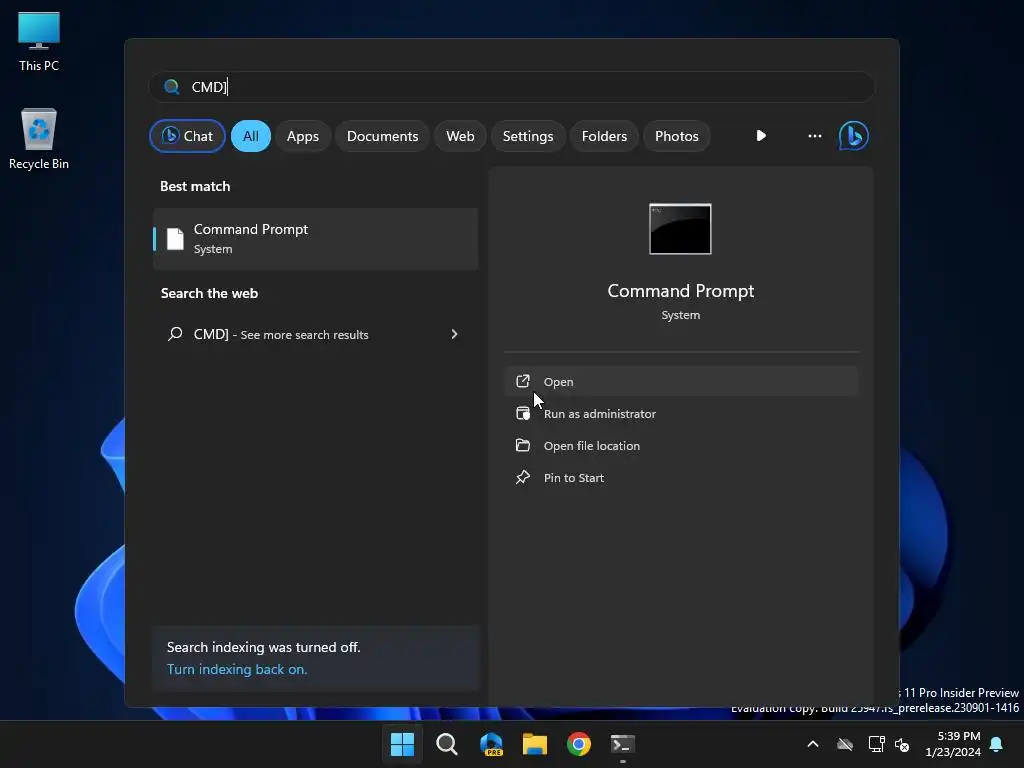1024x768 pixels.
Task: Launch Google Chrome from taskbar
Action: (x=579, y=744)
